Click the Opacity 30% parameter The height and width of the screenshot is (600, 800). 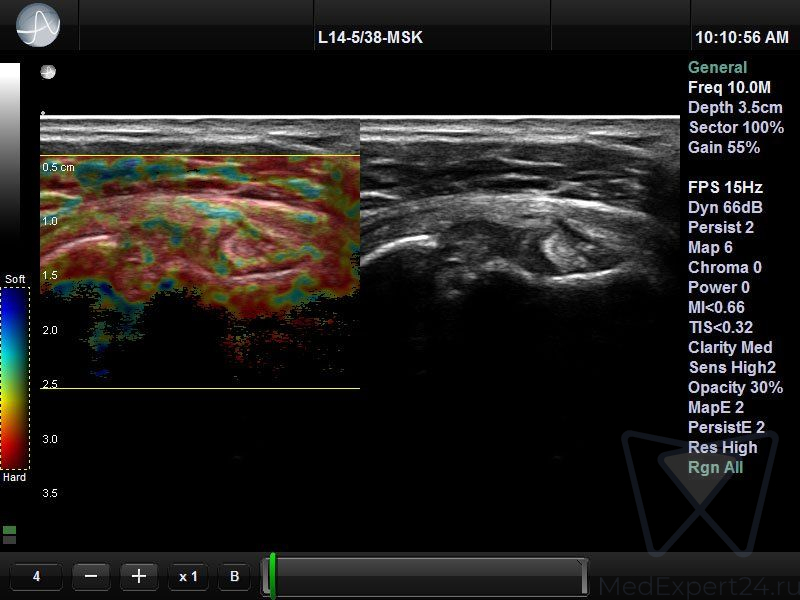[x=735, y=387]
